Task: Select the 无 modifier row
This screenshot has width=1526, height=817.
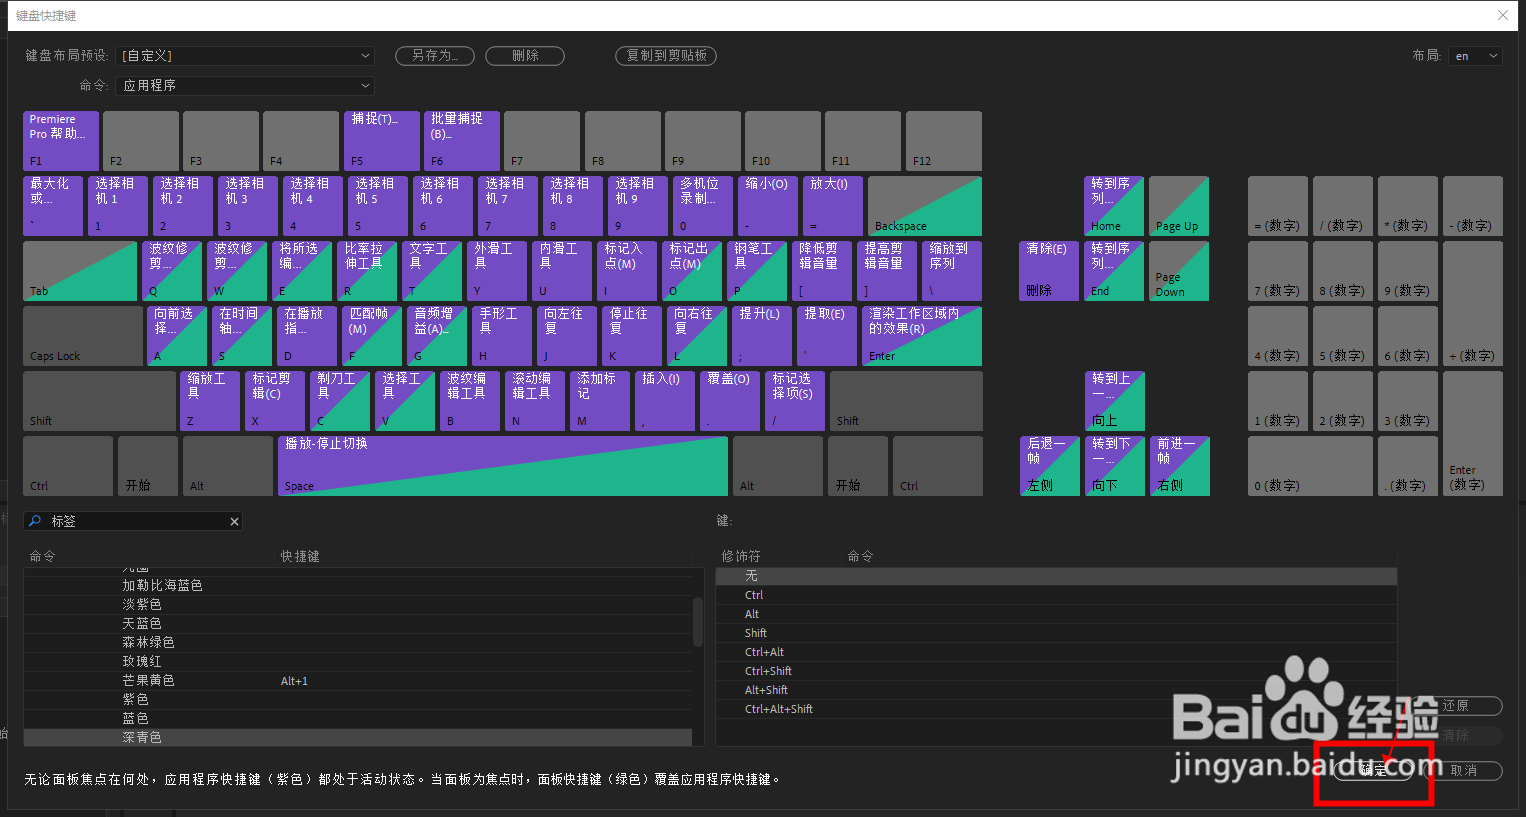Action: pyautogui.click(x=1056, y=576)
